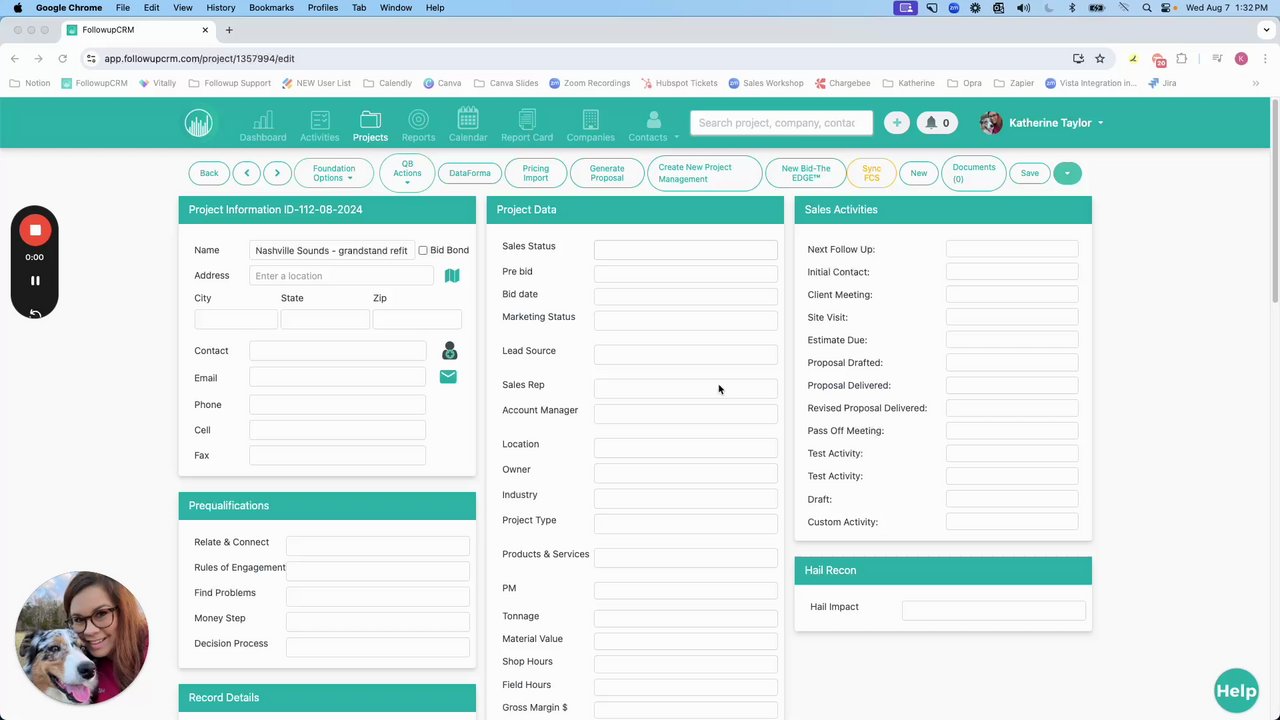Click the email envelope icon
The width and height of the screenshot is (1280, 720).
click(448, 377)
